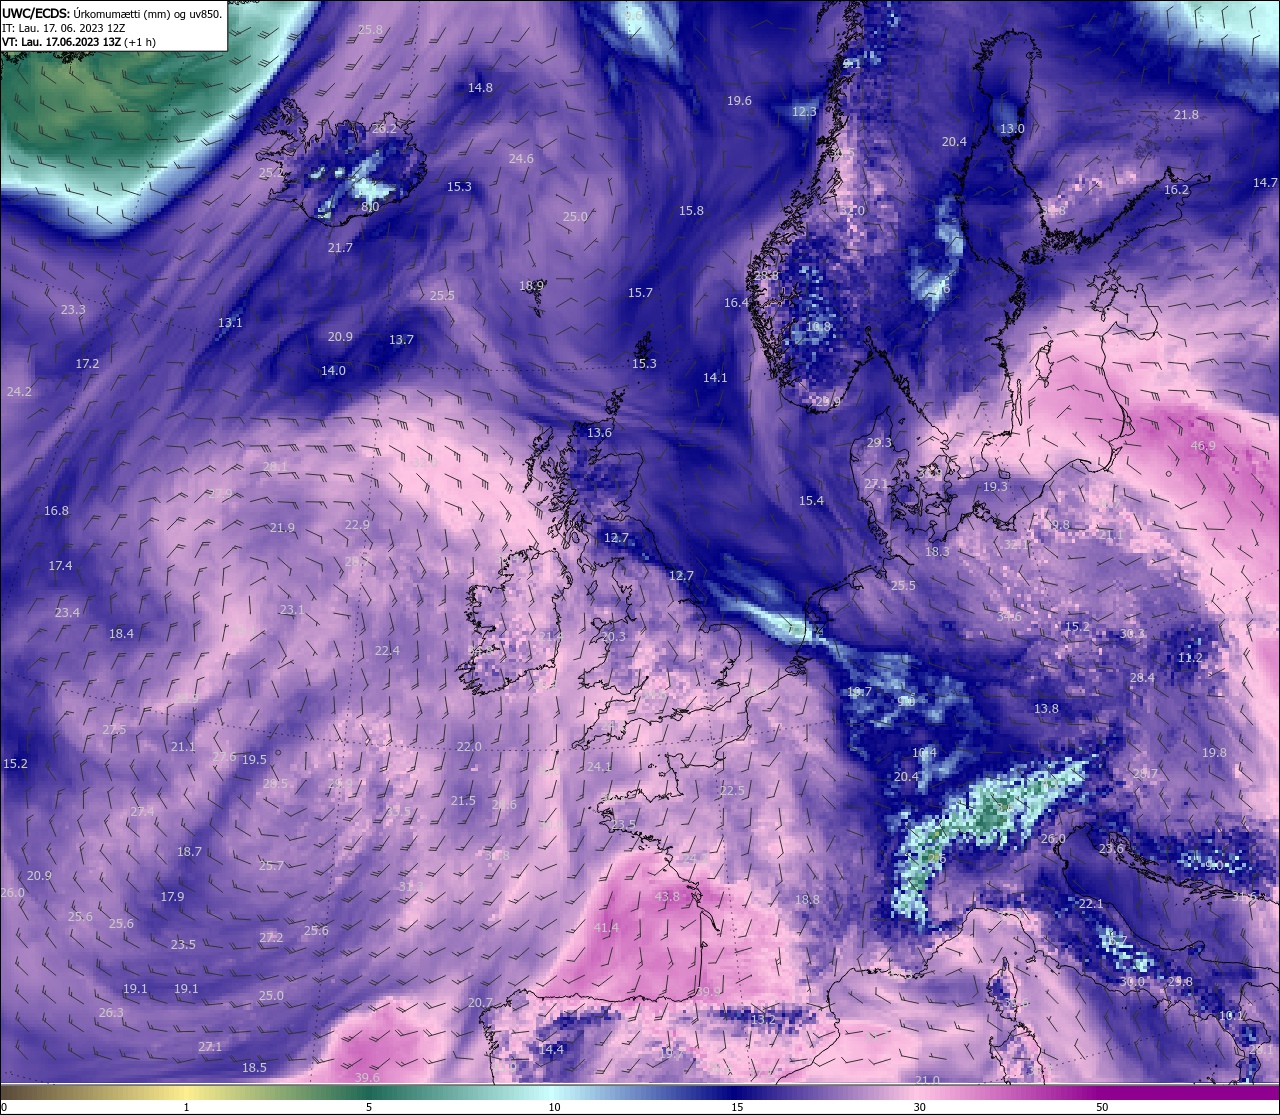This screenshot has width=1280, height=1115.
Task: Select the map value '13.1'
Action: coord(230,323)
